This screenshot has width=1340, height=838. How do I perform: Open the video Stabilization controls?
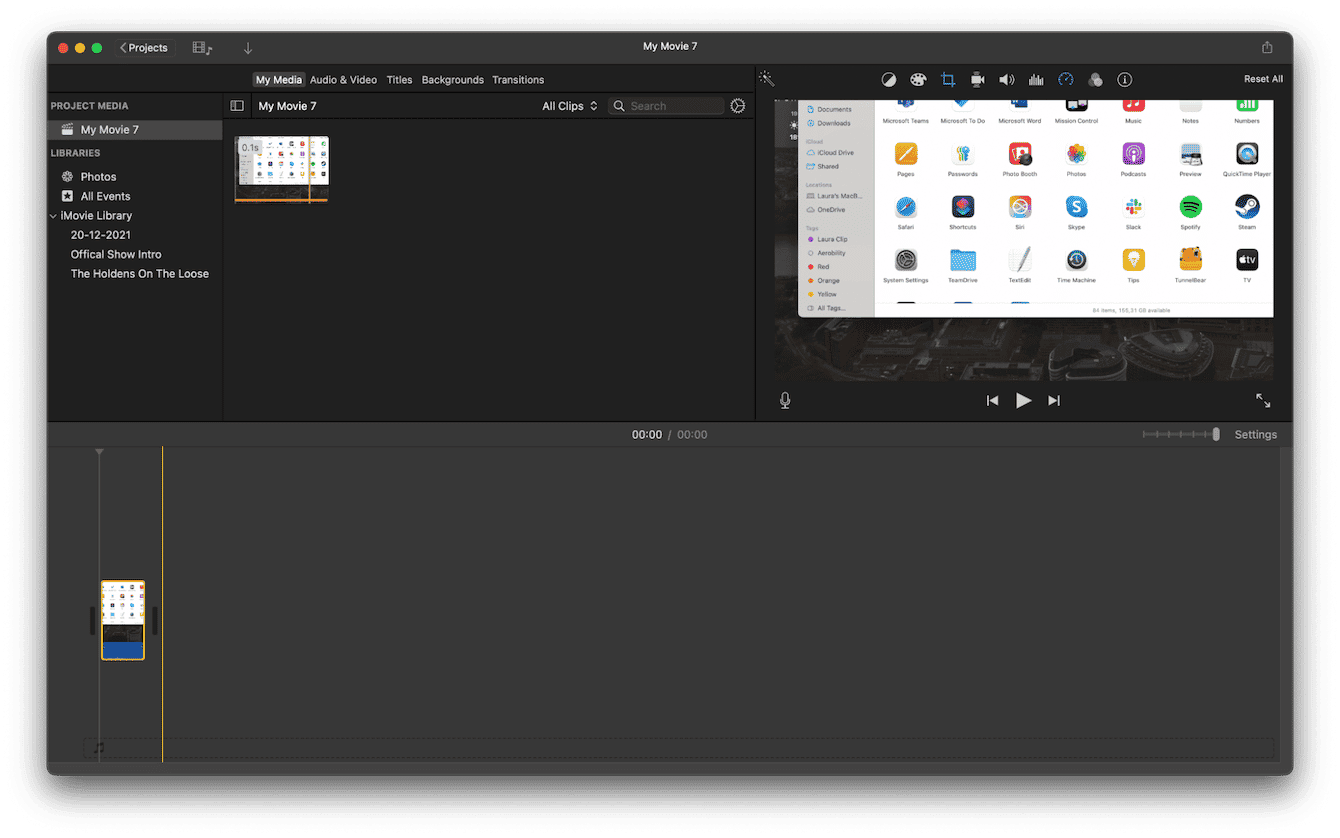click(977, 79)
